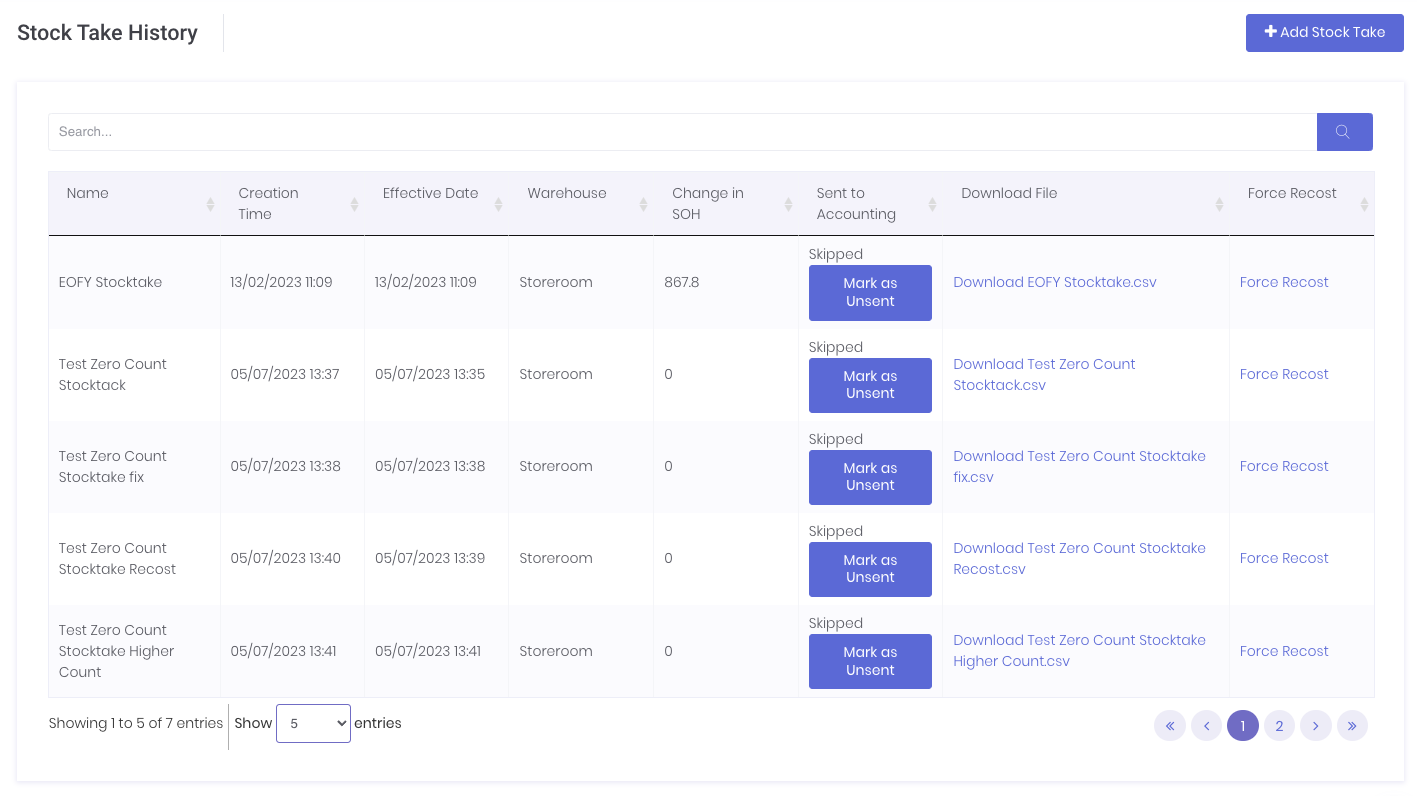Focus the Search input field
The image size is (1417, 796).
click(682, 132)
